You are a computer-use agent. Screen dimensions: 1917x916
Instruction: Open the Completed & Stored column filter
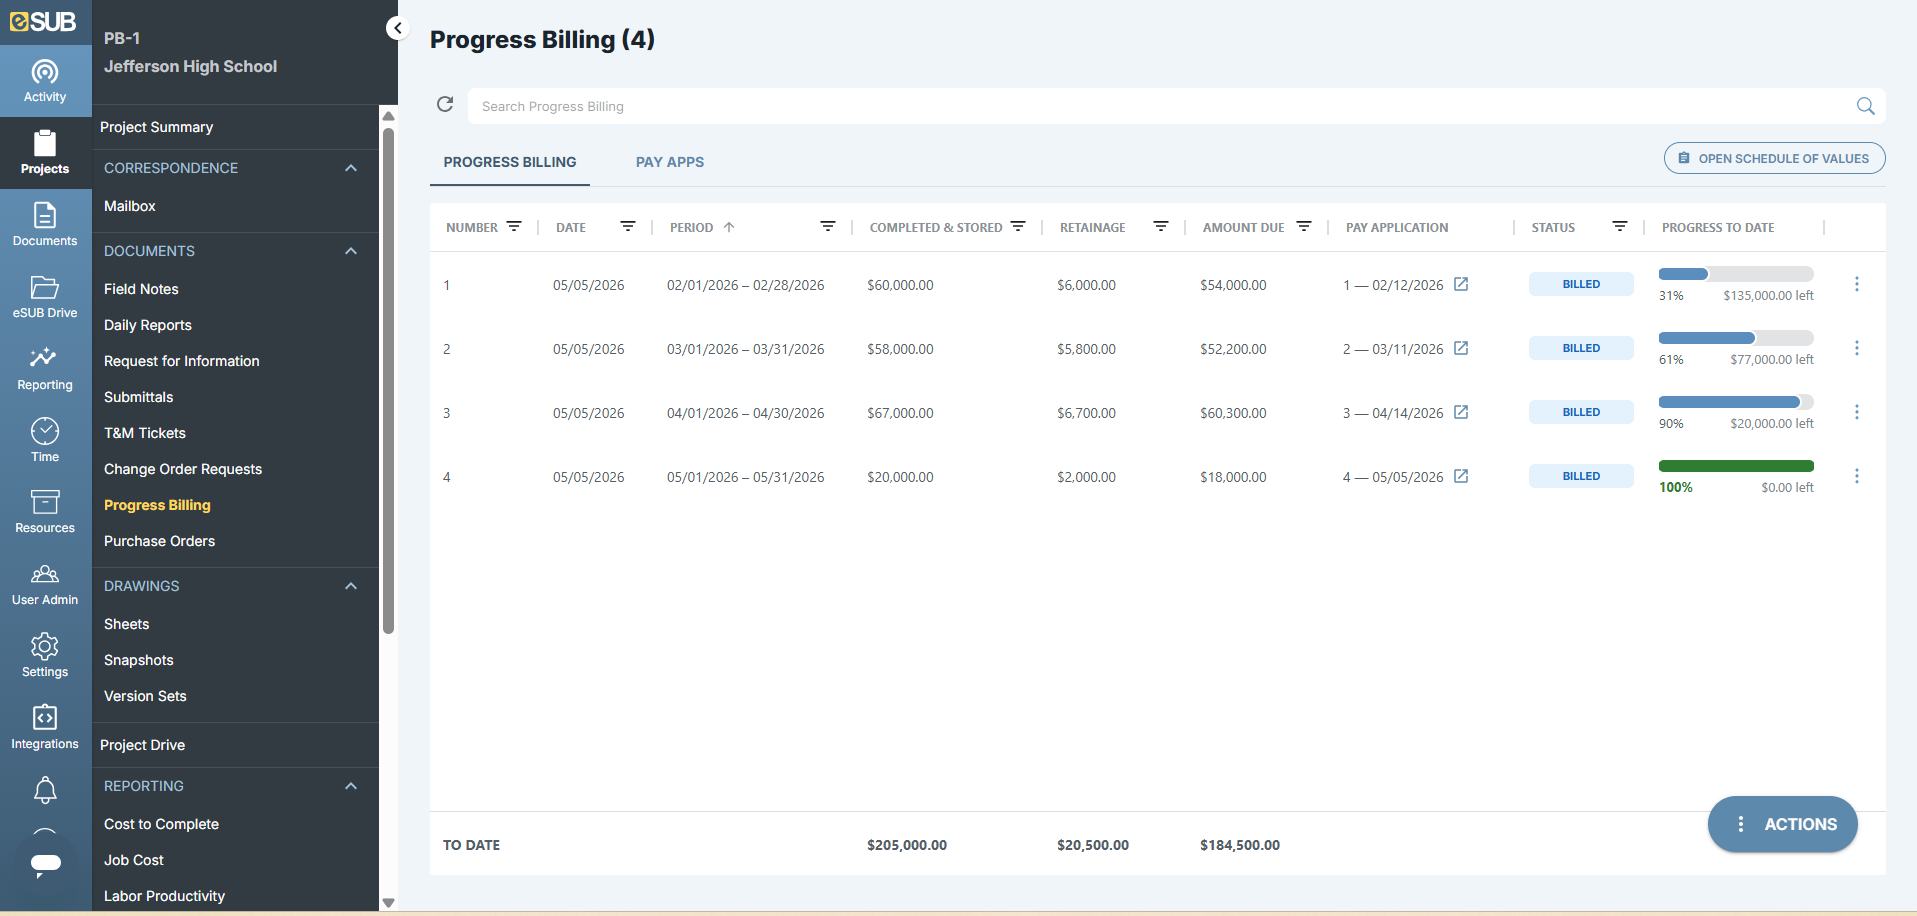(x=1018, y=226)
